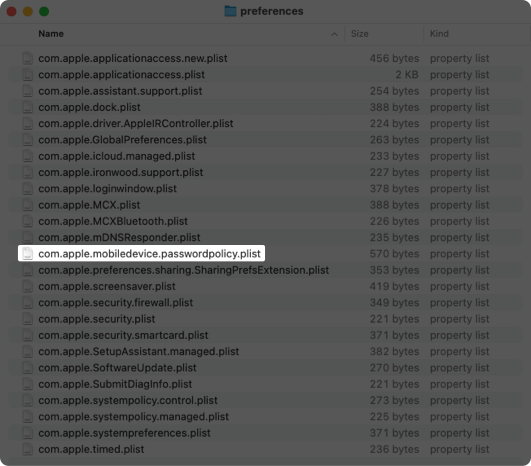The width and height of the screenshot is (531, 466).
Task: Click the 570 bytes size value
Action: 394,254
